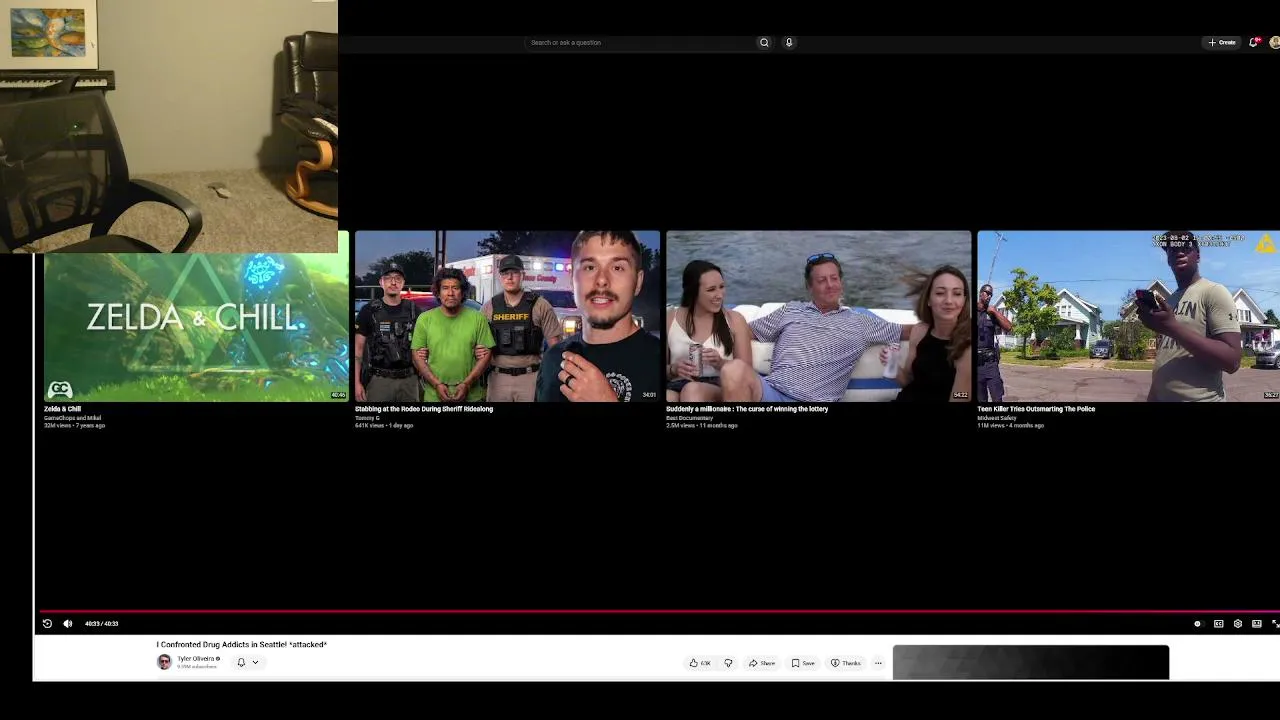Open the Best Documentary channel link

[x=689, y=418]
